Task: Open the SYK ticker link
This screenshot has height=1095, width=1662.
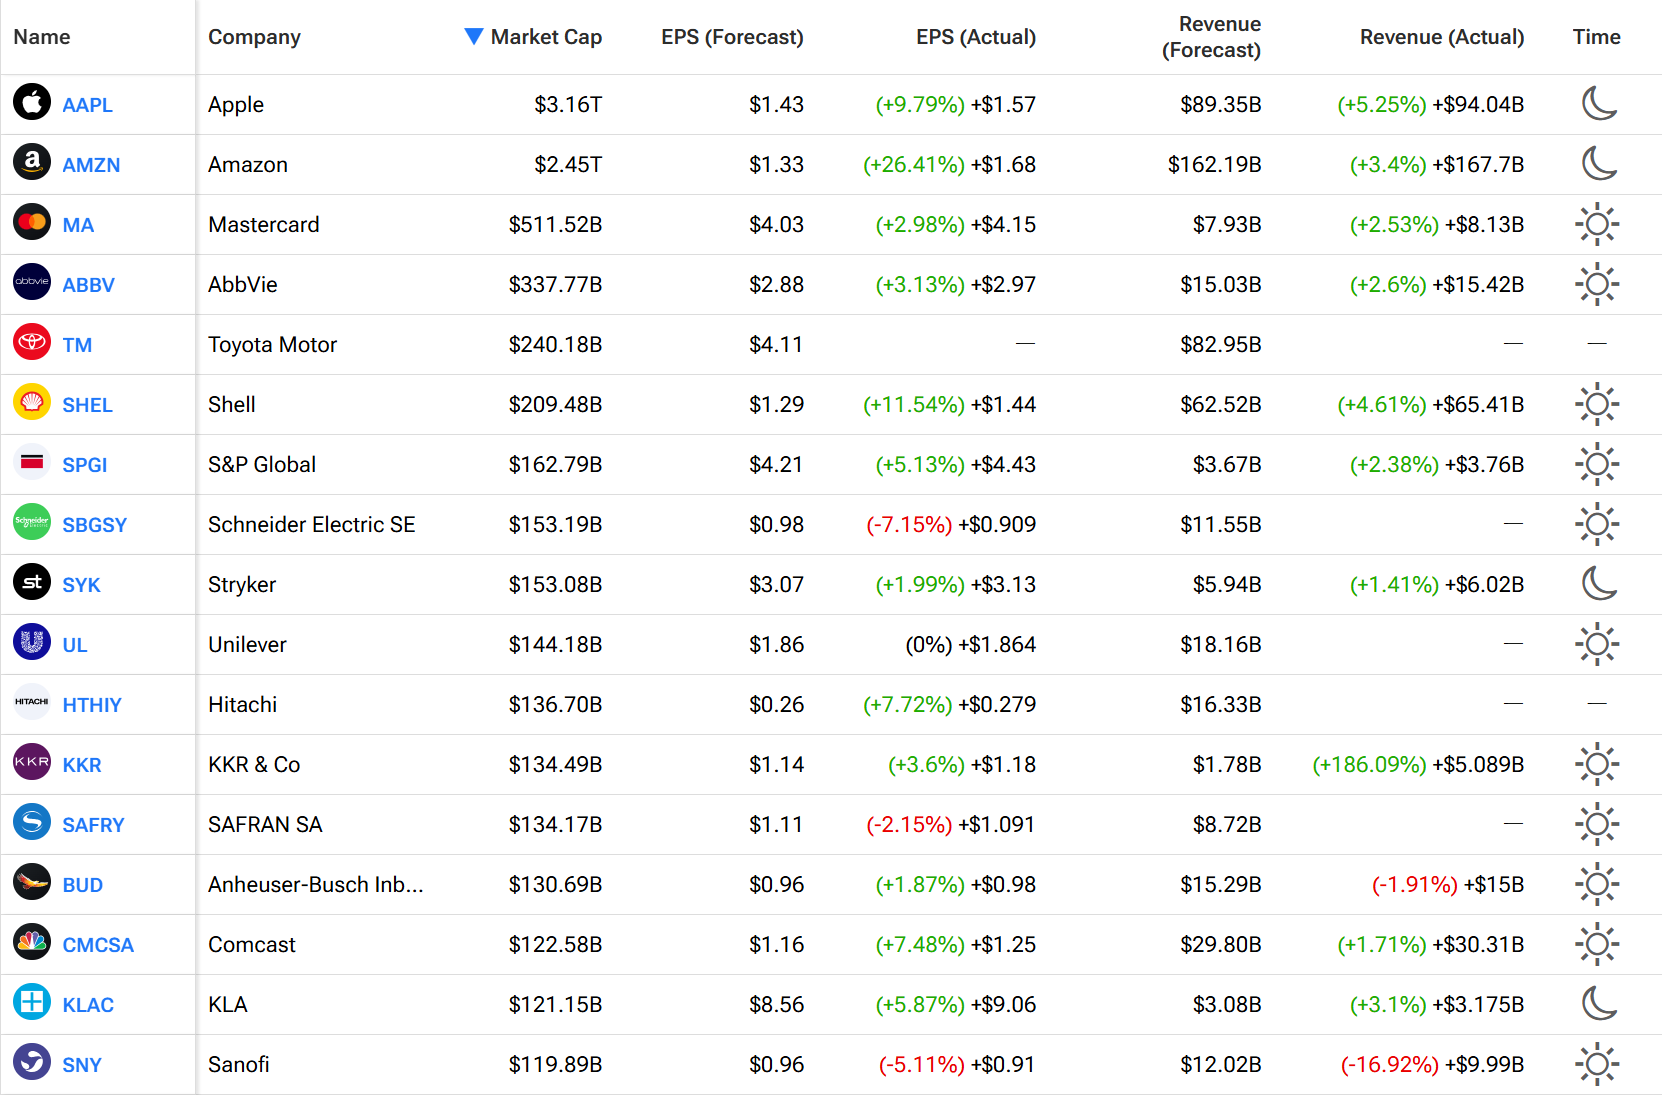Action: [81, 585]
